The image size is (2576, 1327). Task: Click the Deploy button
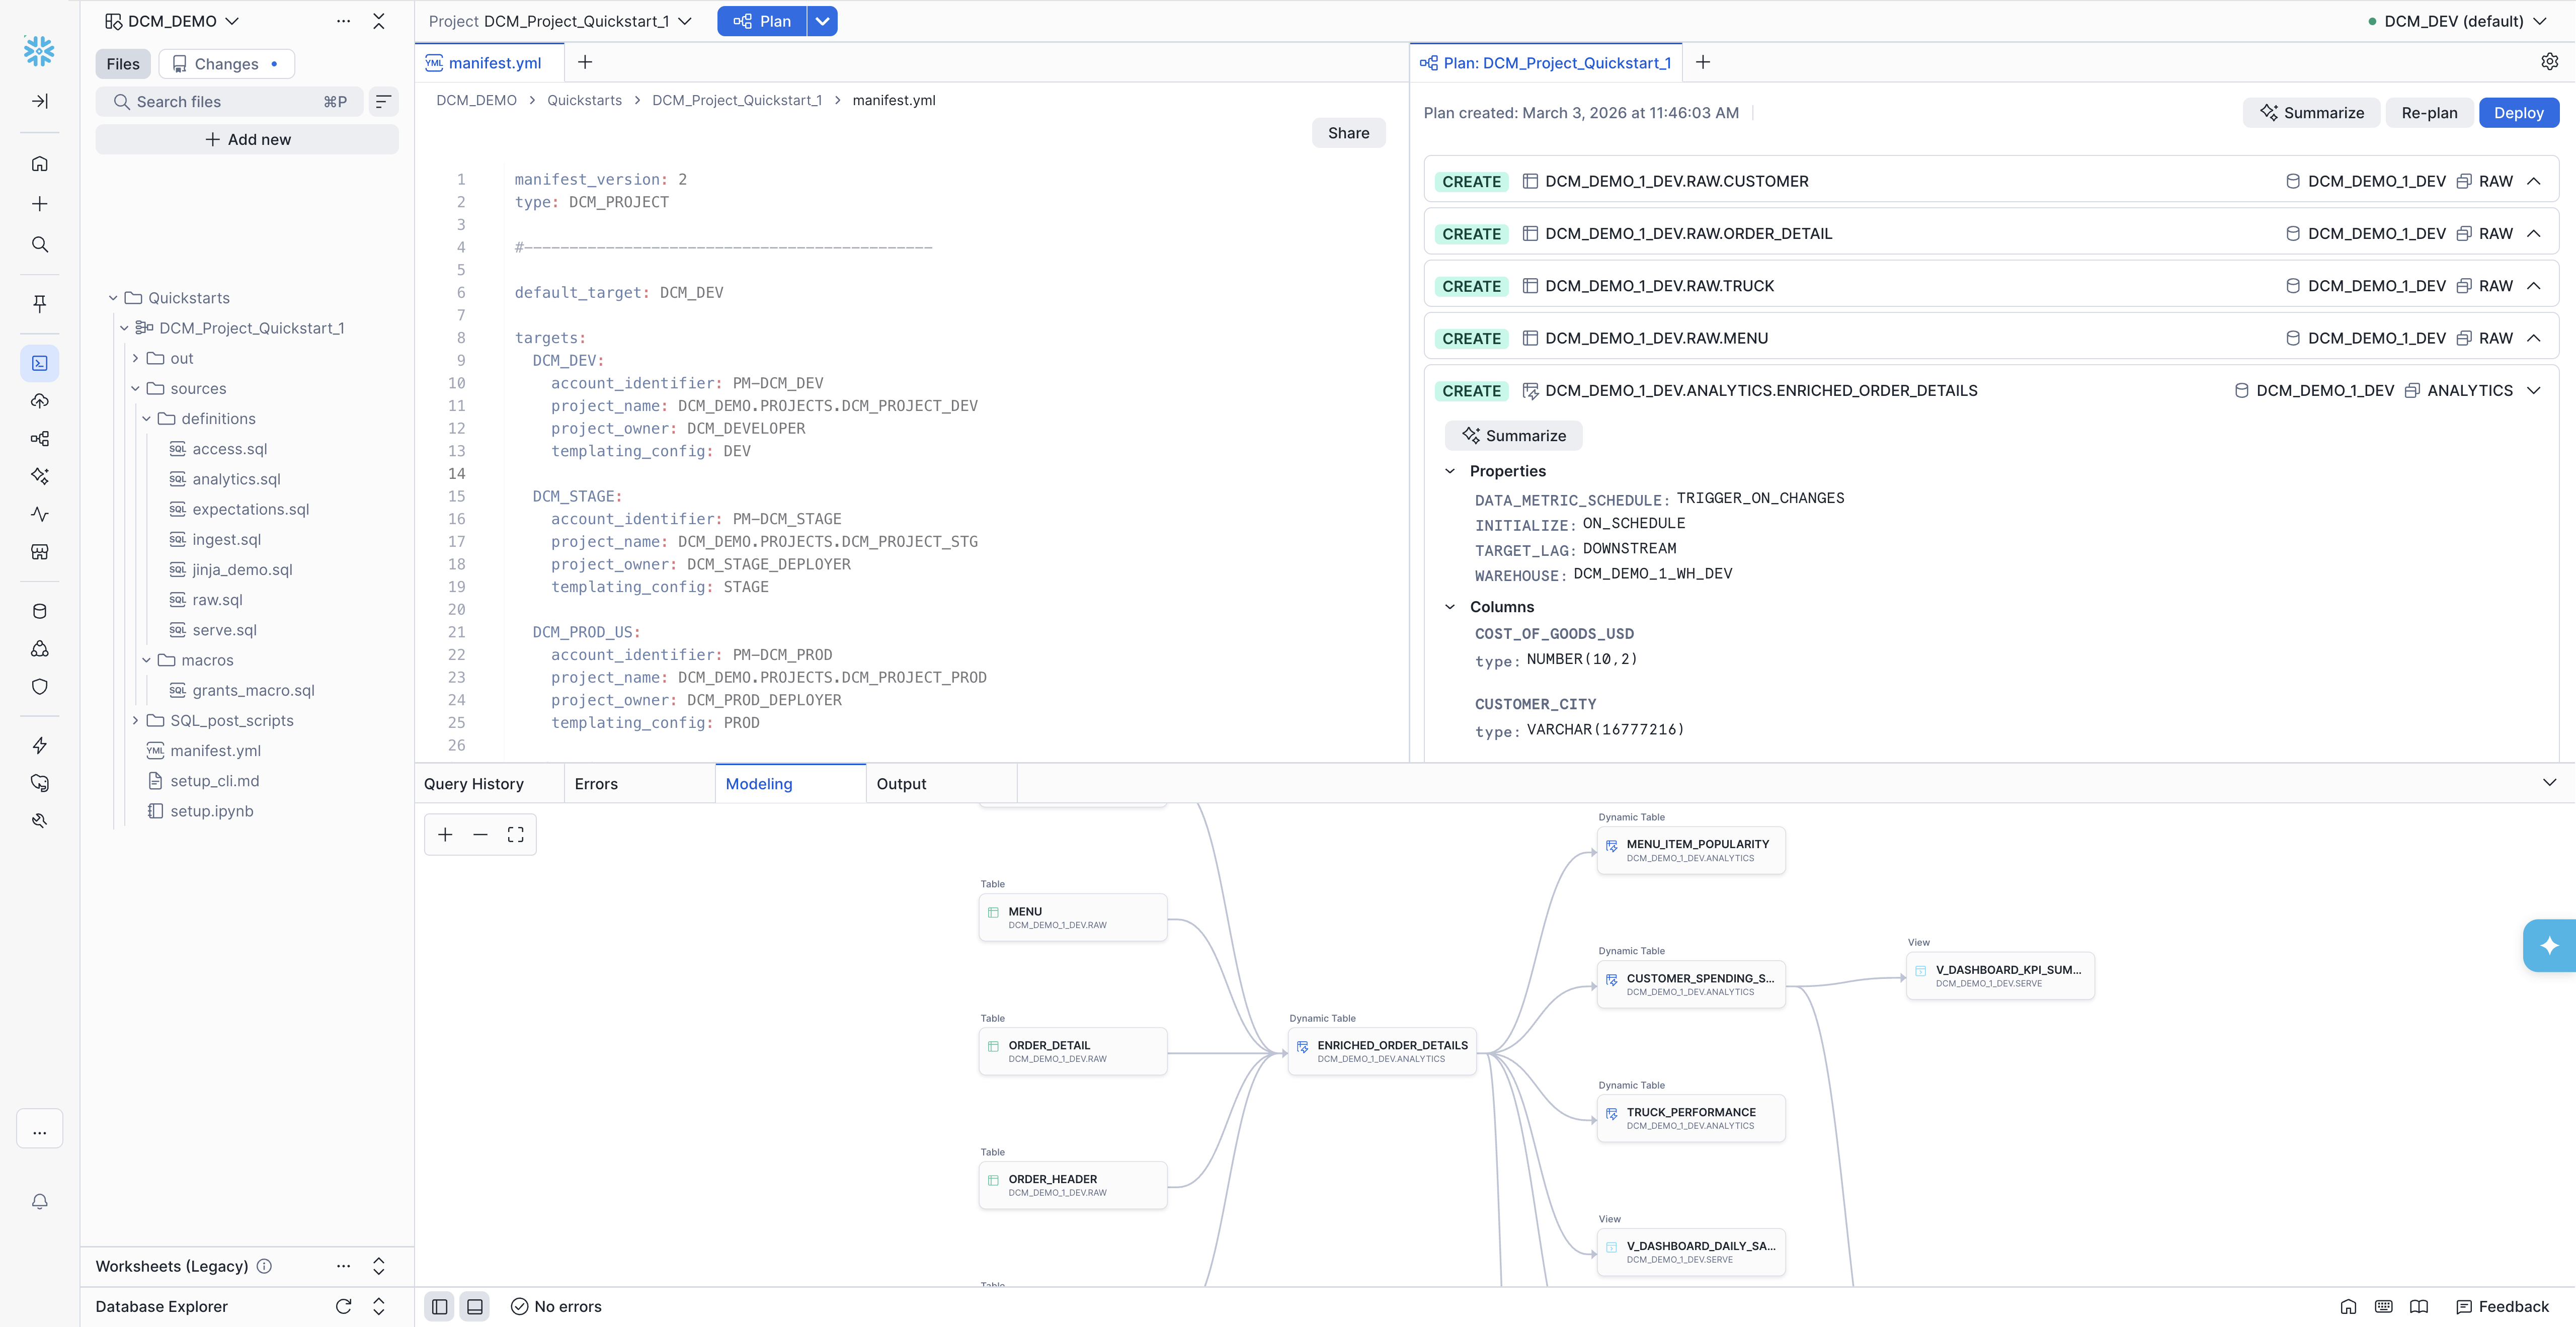pyautogui.click(x=2517, y=113)
